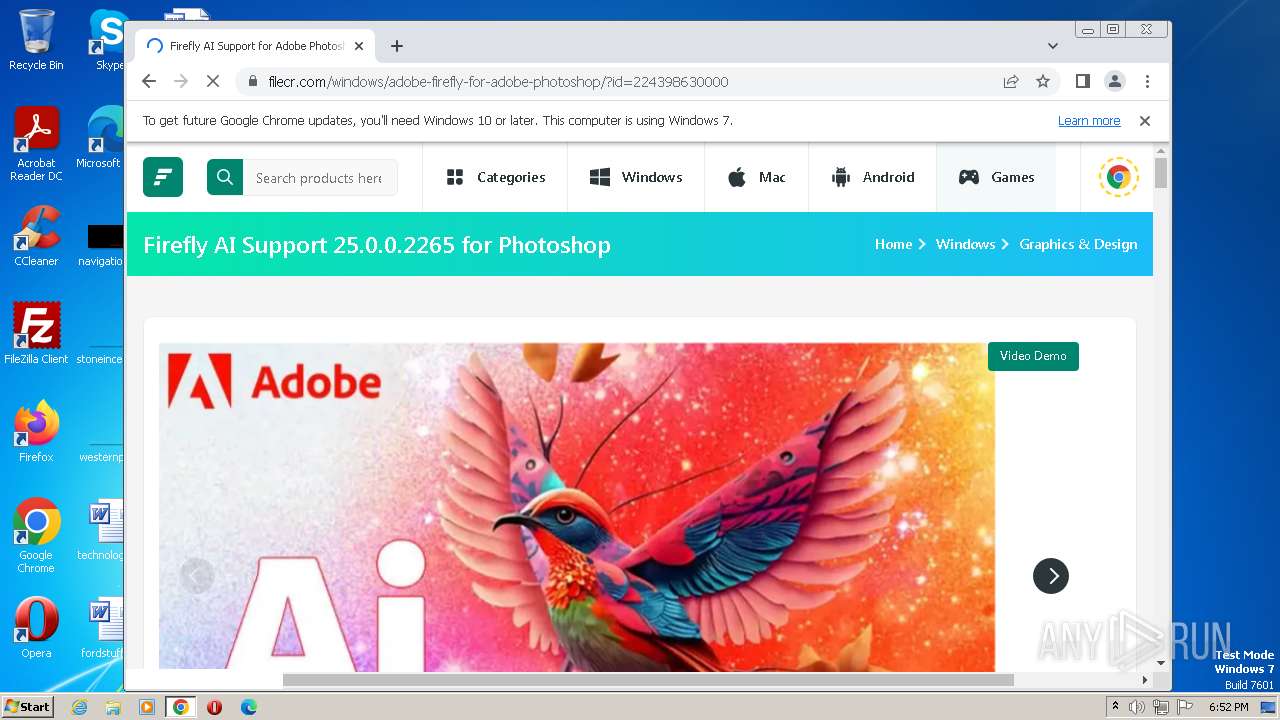This screenshot has width=1280, height=720.
Task: Show hidden system tray icons
Action: (x=1115, y=707)
